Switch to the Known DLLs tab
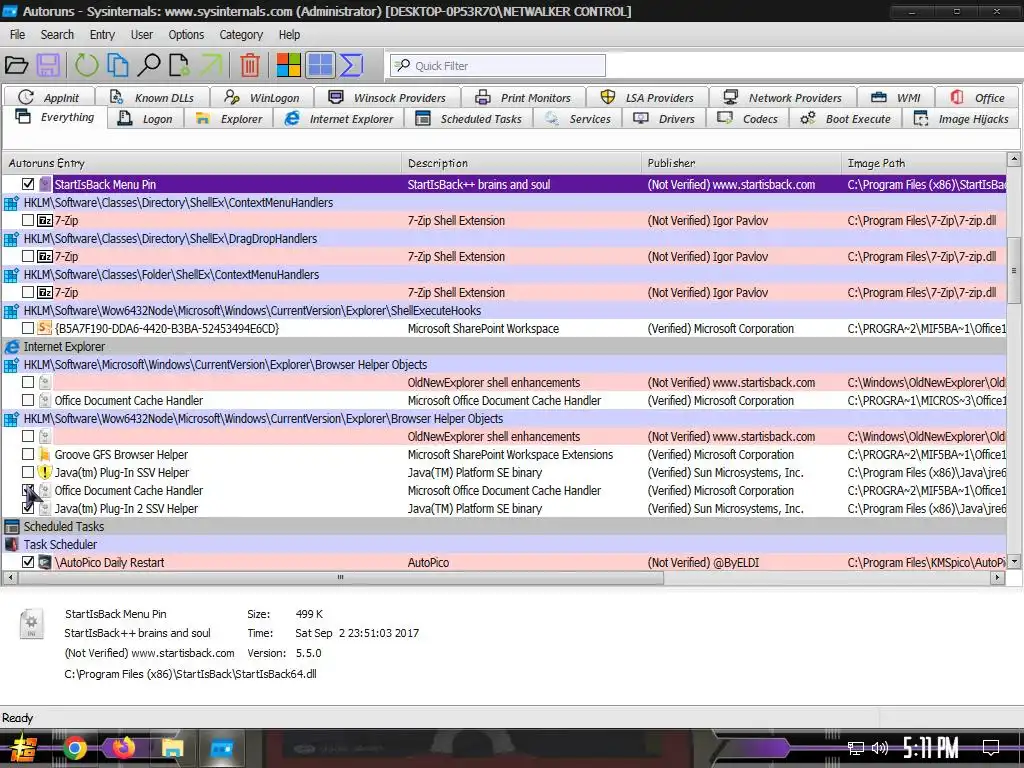The width and height of the screenshot is (1024, 768). pos(152,97)
